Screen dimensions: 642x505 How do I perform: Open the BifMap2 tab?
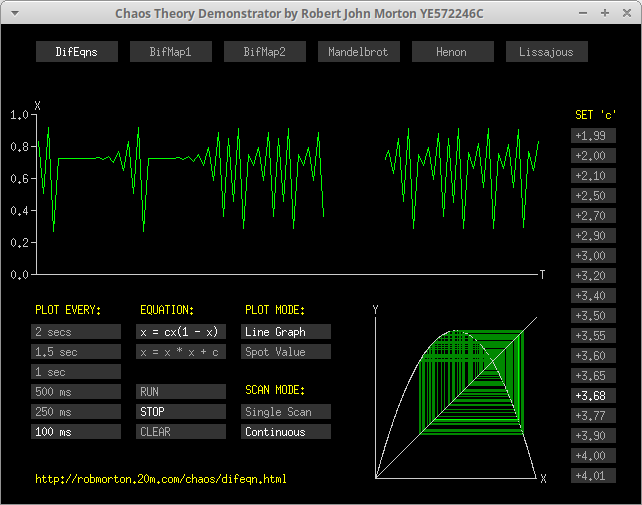click(x=264, y=52)
